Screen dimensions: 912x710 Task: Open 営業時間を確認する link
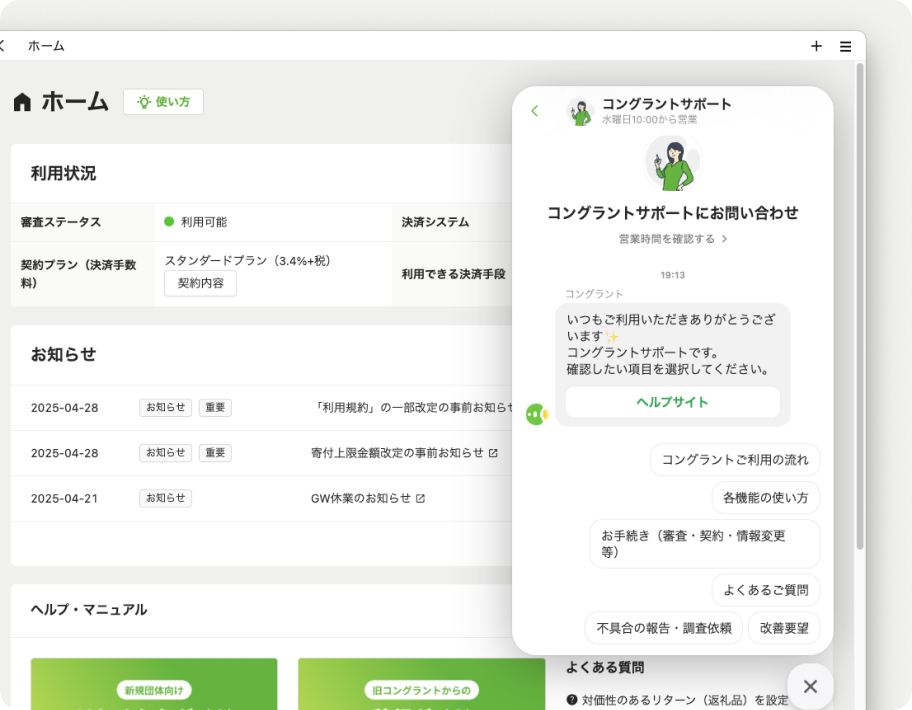pos(672,239)
